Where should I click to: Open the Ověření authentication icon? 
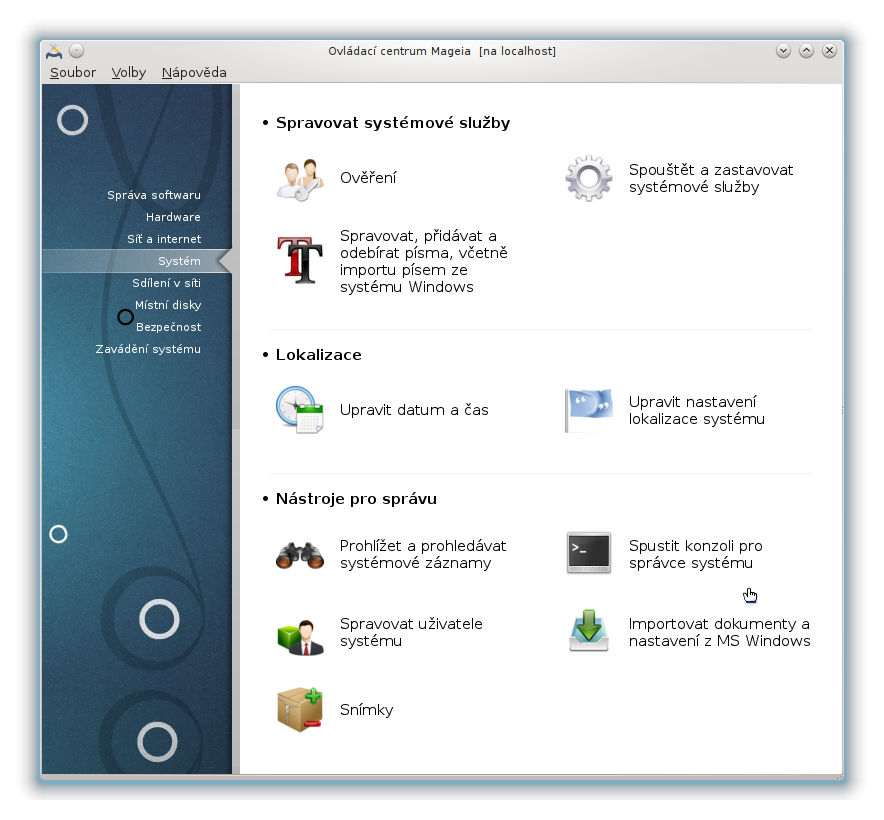coord(300,179)
